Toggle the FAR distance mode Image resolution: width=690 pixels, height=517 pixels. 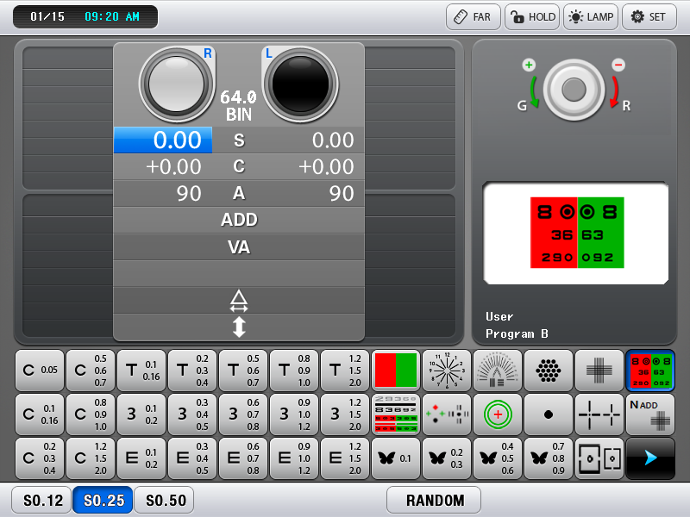click(472, 17)
